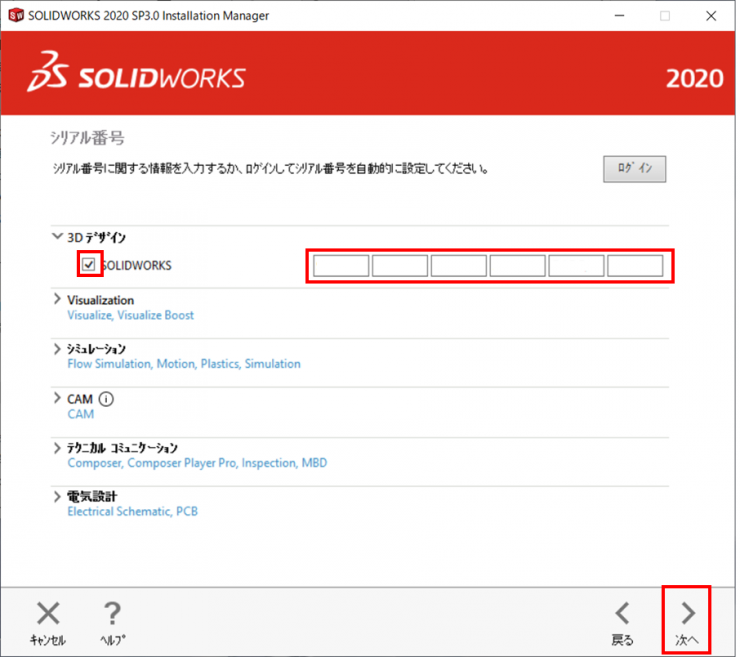Click 'Electrical Schematic, PCB' link text
The height and width of the screenshot is (657, 740).
133,512
